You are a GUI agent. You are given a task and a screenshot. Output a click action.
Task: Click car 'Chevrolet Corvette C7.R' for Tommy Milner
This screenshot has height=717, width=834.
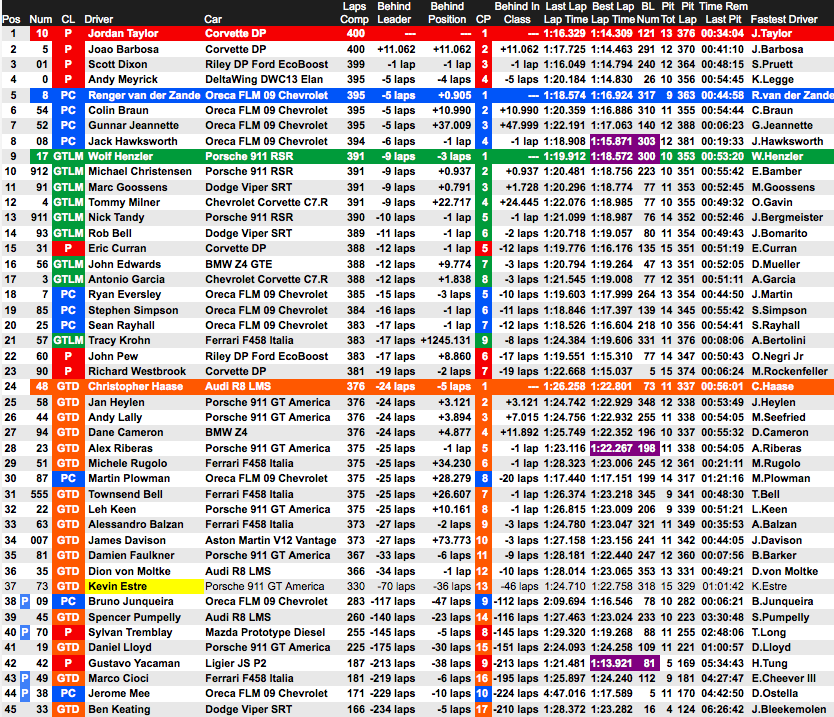click(266, 203)
